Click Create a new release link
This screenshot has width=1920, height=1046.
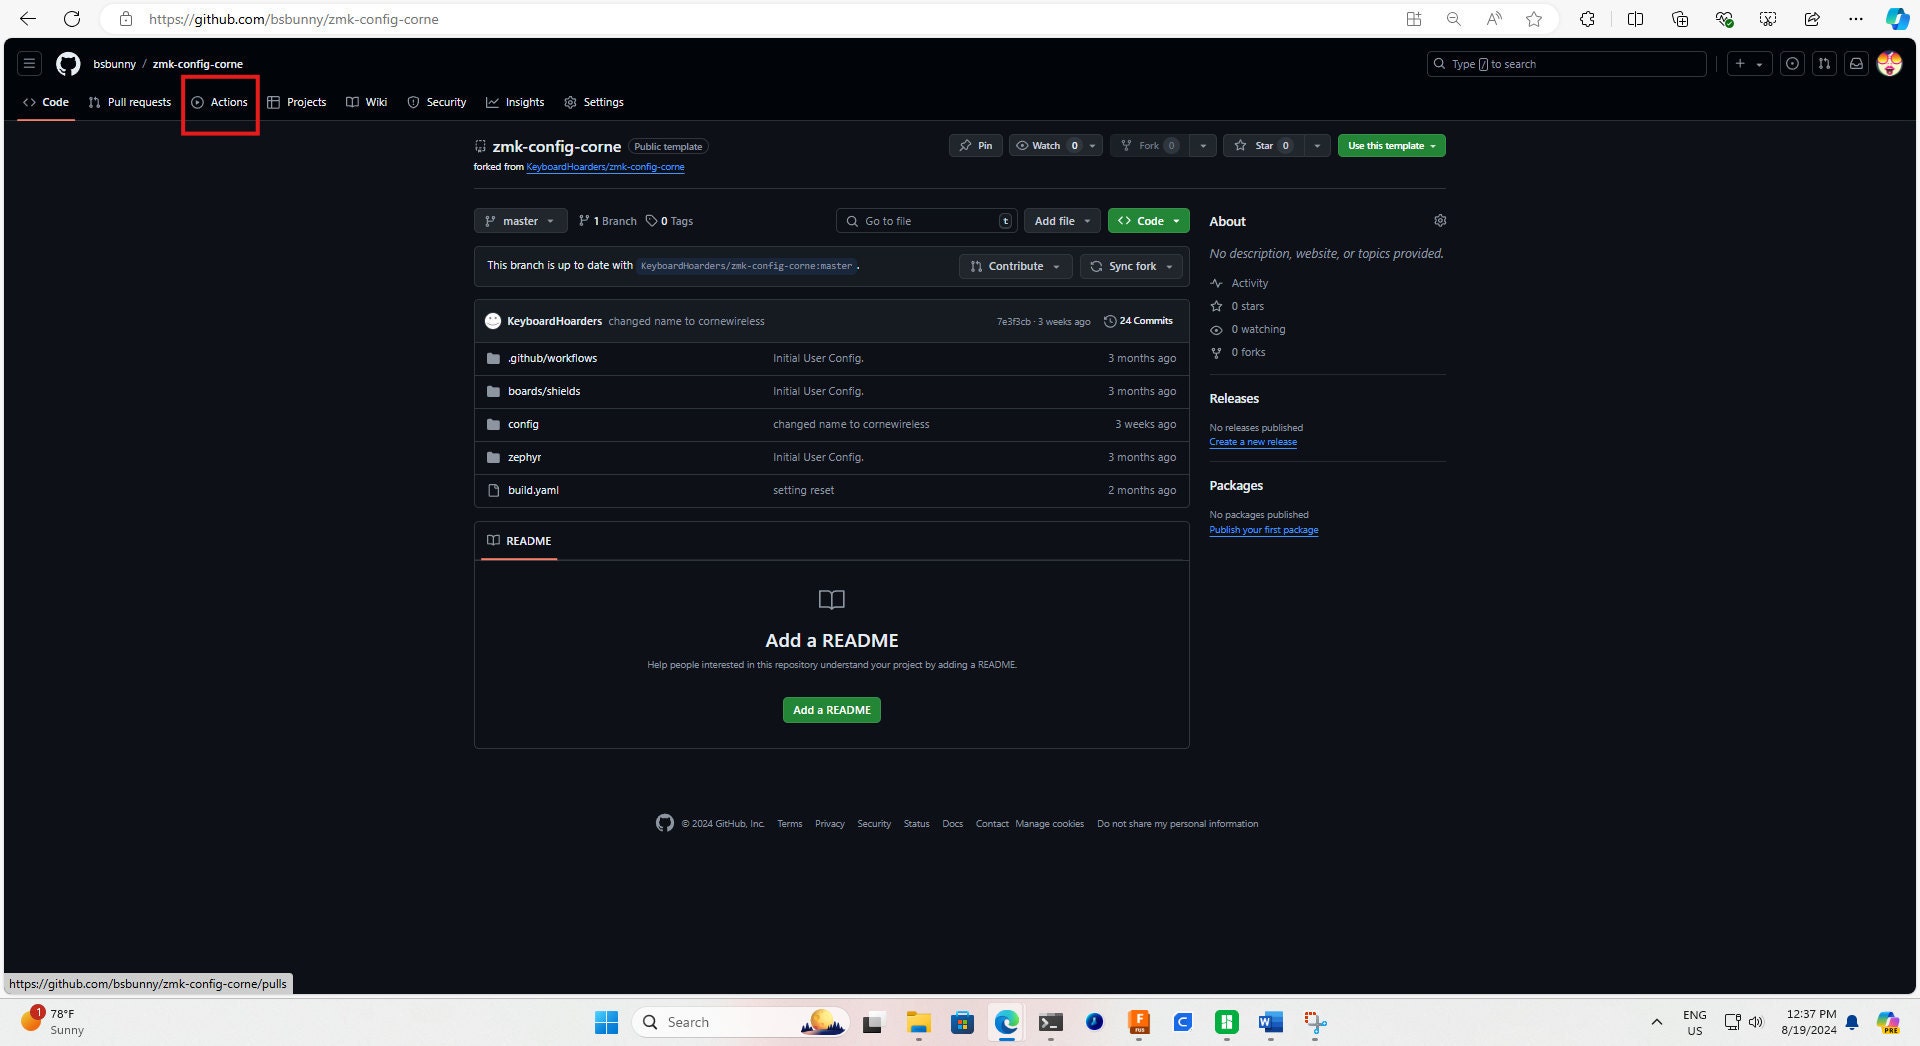(x=1253, y=442)
